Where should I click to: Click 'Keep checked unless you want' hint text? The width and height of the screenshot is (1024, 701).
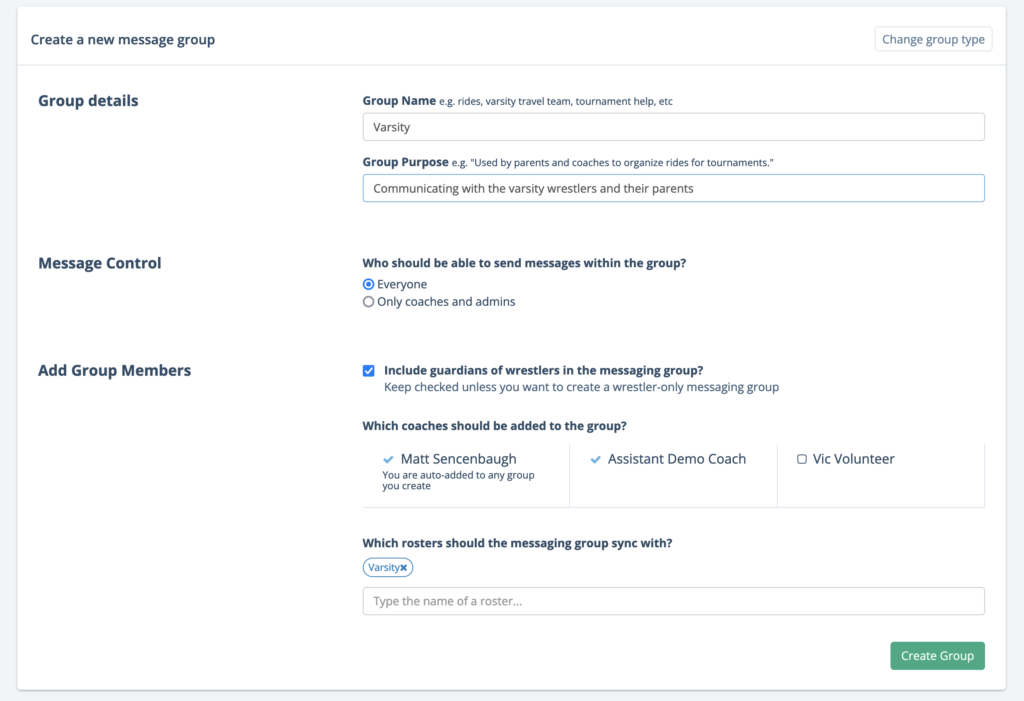point(581,387)
